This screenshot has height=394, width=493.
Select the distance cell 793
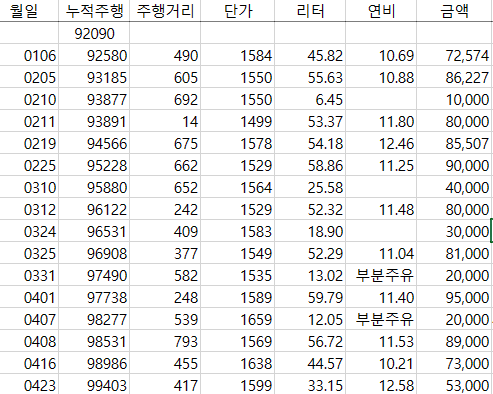[165, 341]
